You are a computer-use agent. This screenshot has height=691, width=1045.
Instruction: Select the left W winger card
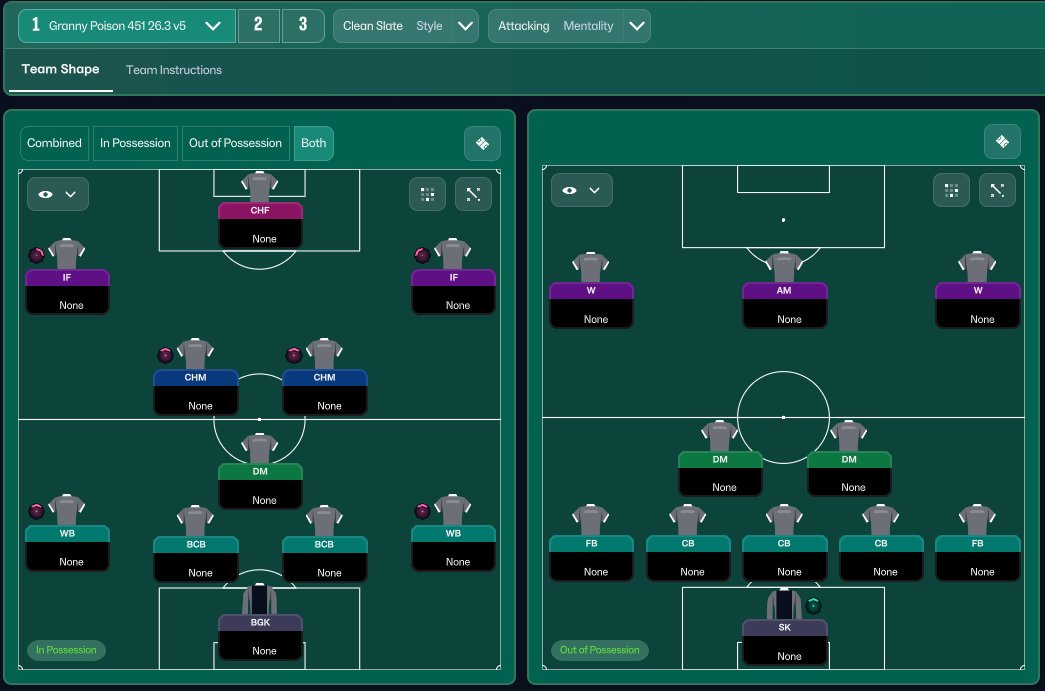pos(591,305)
